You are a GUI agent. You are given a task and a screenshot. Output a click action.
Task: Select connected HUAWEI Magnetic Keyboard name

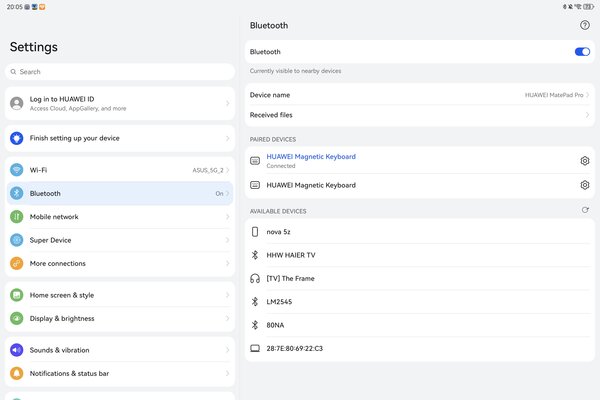click(x=311, y=157)
